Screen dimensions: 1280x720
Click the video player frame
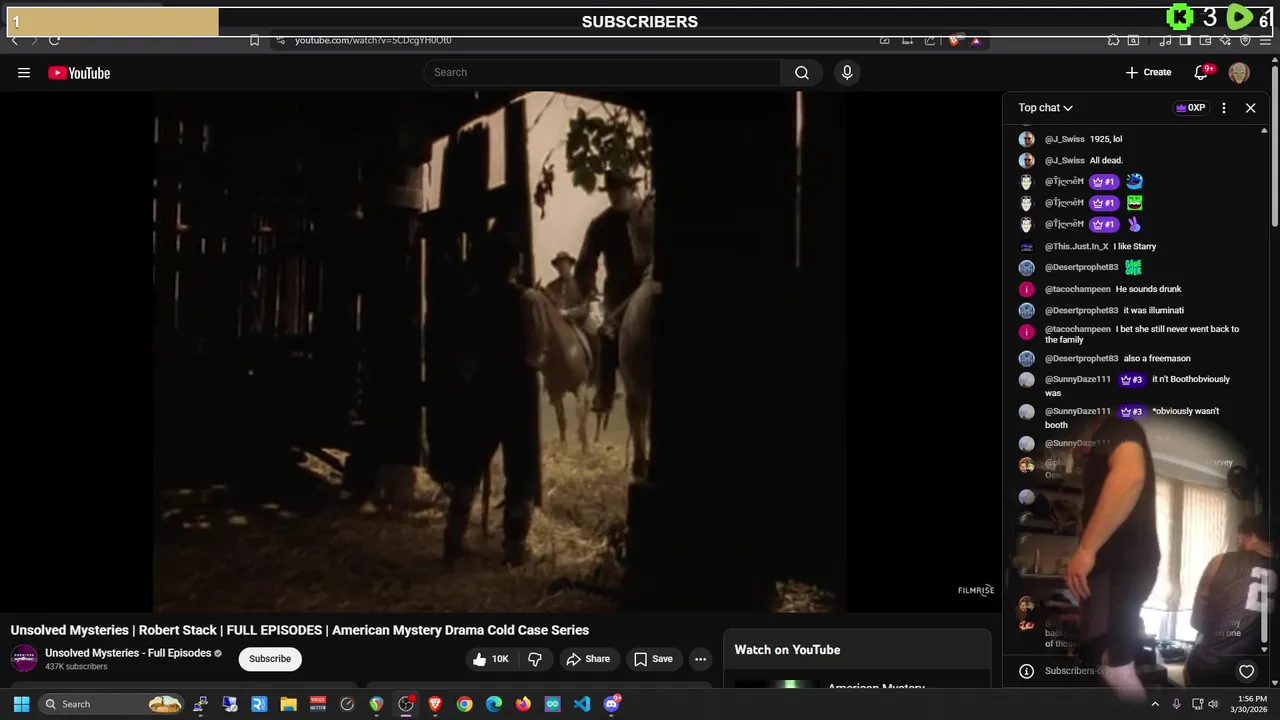point(500,351)
